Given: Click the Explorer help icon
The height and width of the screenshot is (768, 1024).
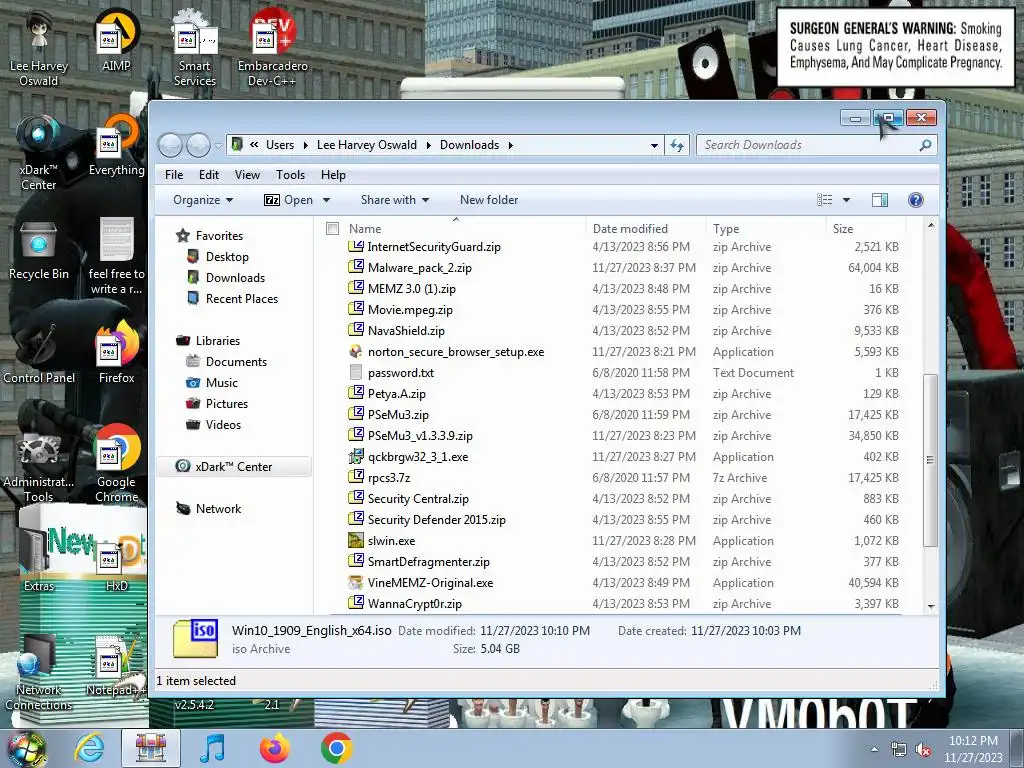Looking at the screenshot, I should click(916, 200).
